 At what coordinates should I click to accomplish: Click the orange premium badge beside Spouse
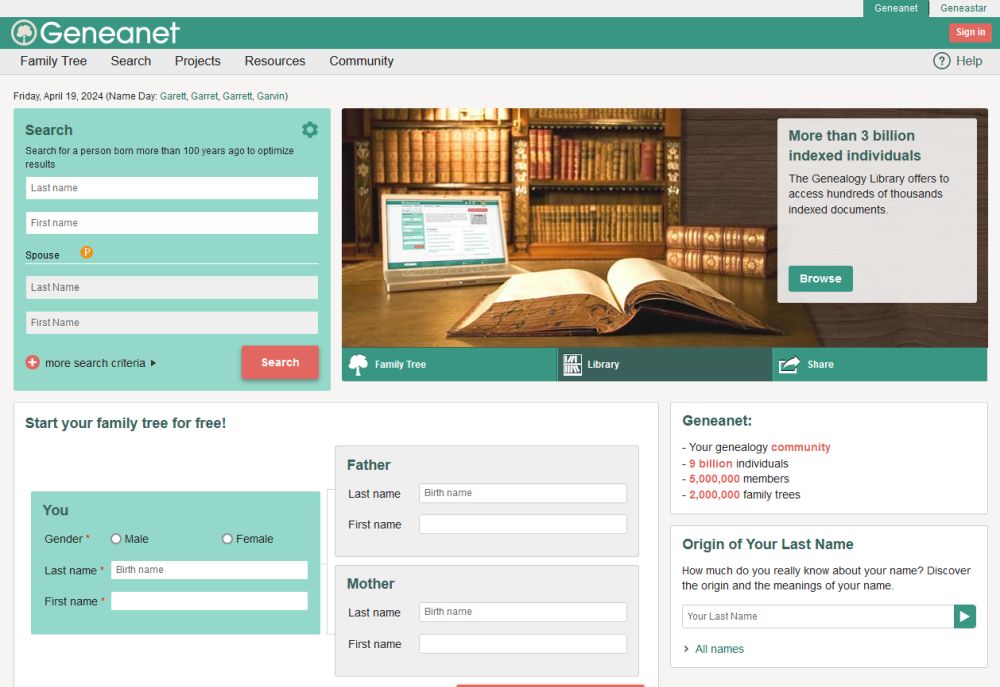tap(87, 253)
